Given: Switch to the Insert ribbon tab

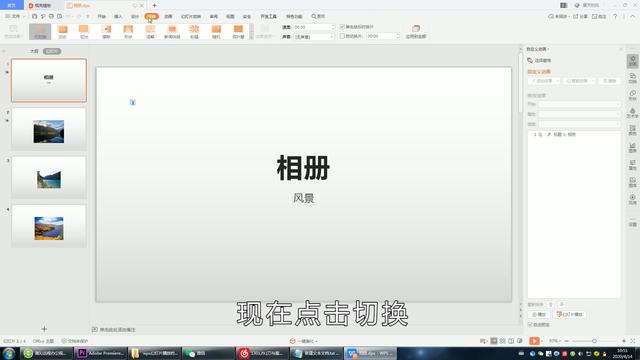Looking at the screenshot, I should click(x=118, y=16).
